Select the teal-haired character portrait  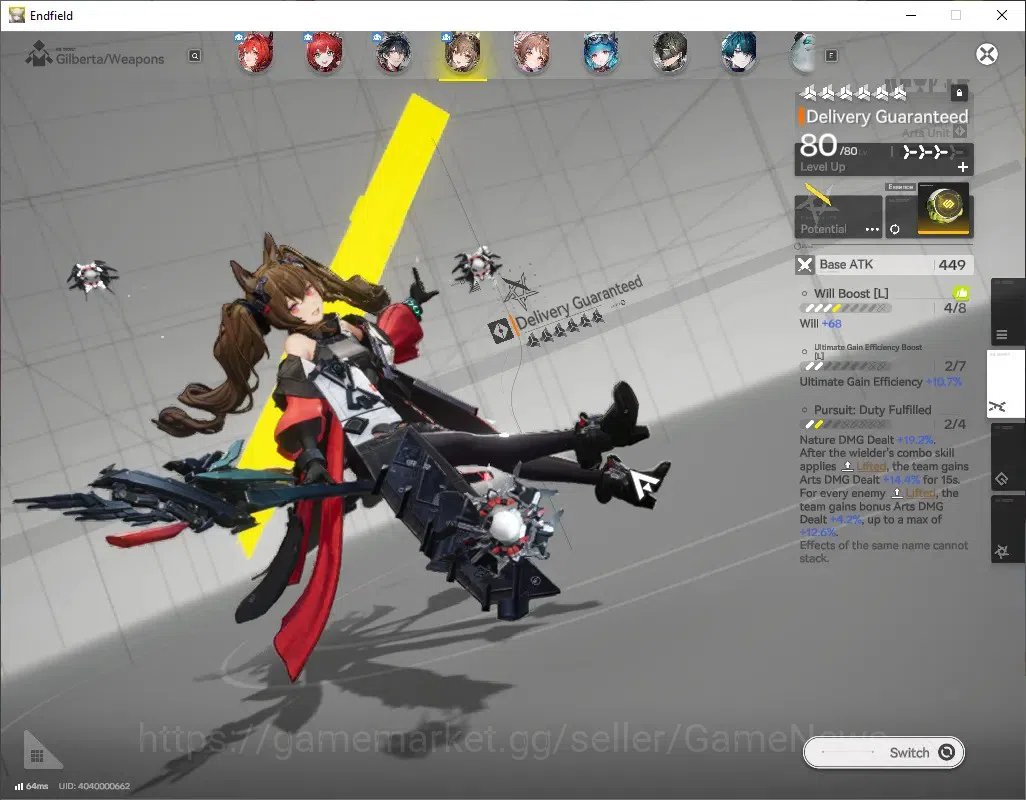pyautogui.click(x=739, y=53)
